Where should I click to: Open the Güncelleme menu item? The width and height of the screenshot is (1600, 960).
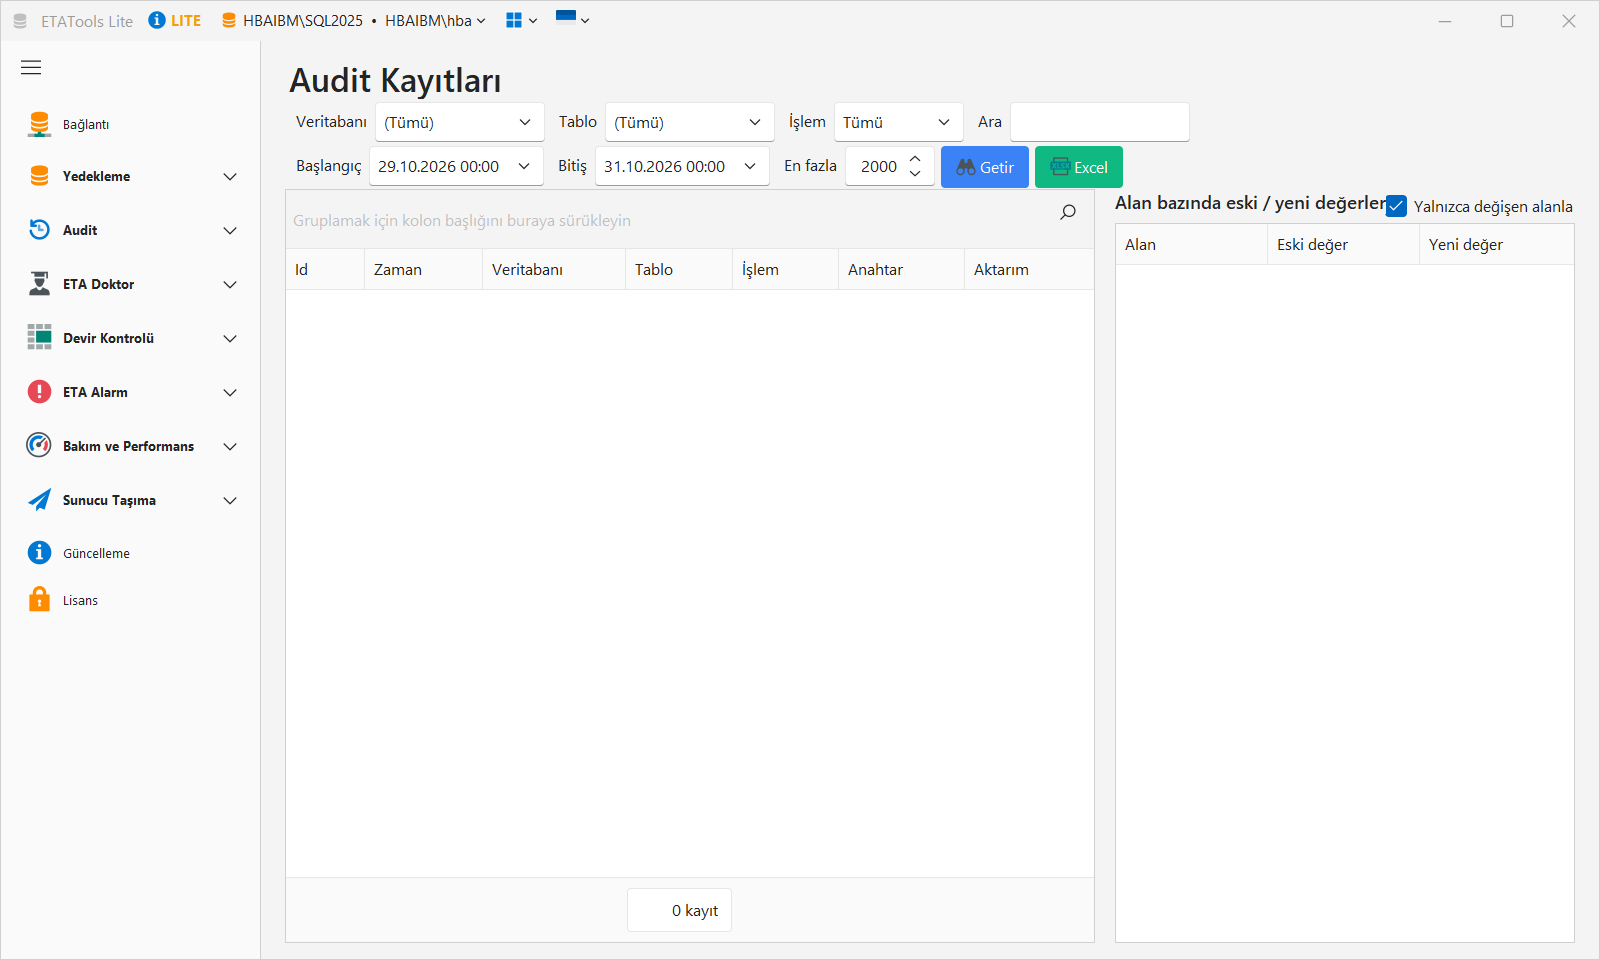(x=130, y=553)
